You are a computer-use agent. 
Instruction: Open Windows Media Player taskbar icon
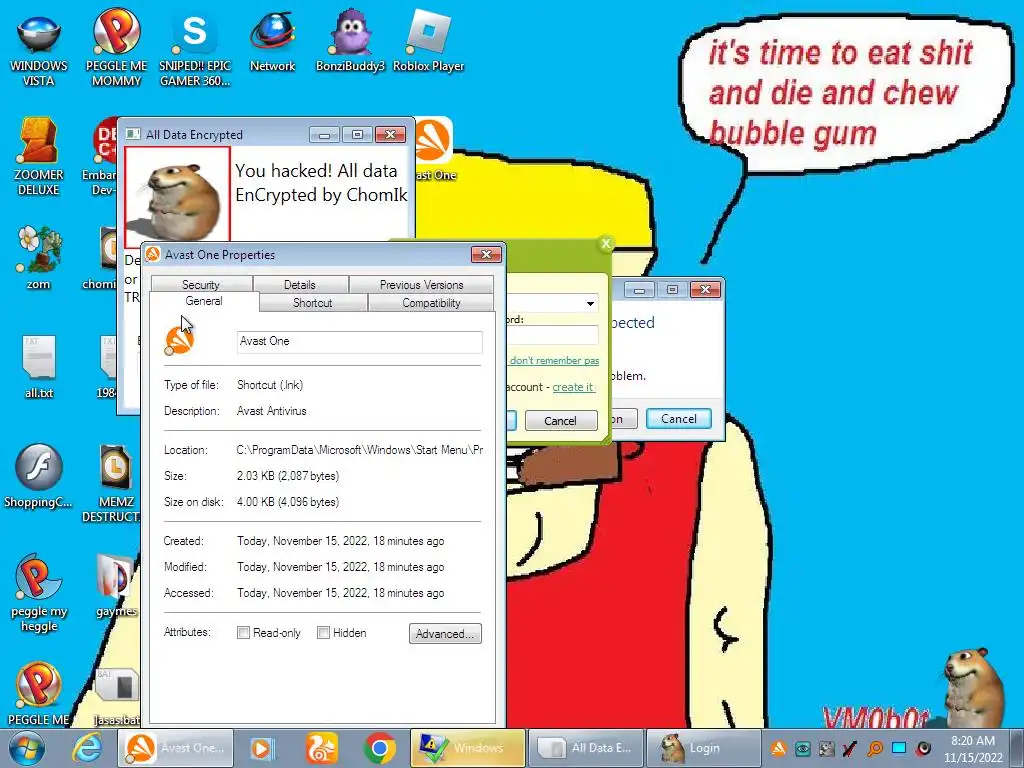coord(263,748)
